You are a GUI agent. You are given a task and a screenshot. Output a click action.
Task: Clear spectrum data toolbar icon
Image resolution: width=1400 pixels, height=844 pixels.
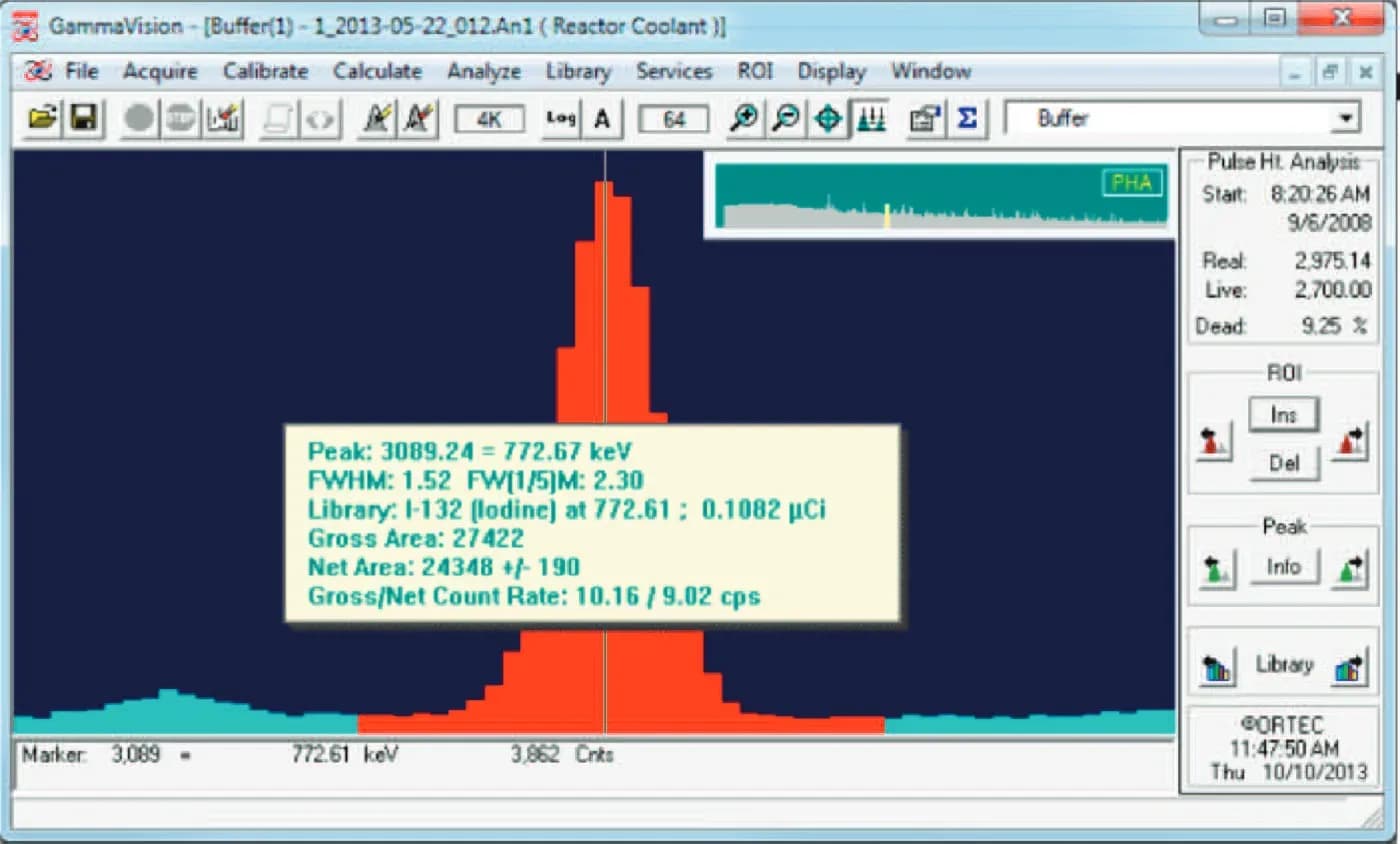pos(222,119)
